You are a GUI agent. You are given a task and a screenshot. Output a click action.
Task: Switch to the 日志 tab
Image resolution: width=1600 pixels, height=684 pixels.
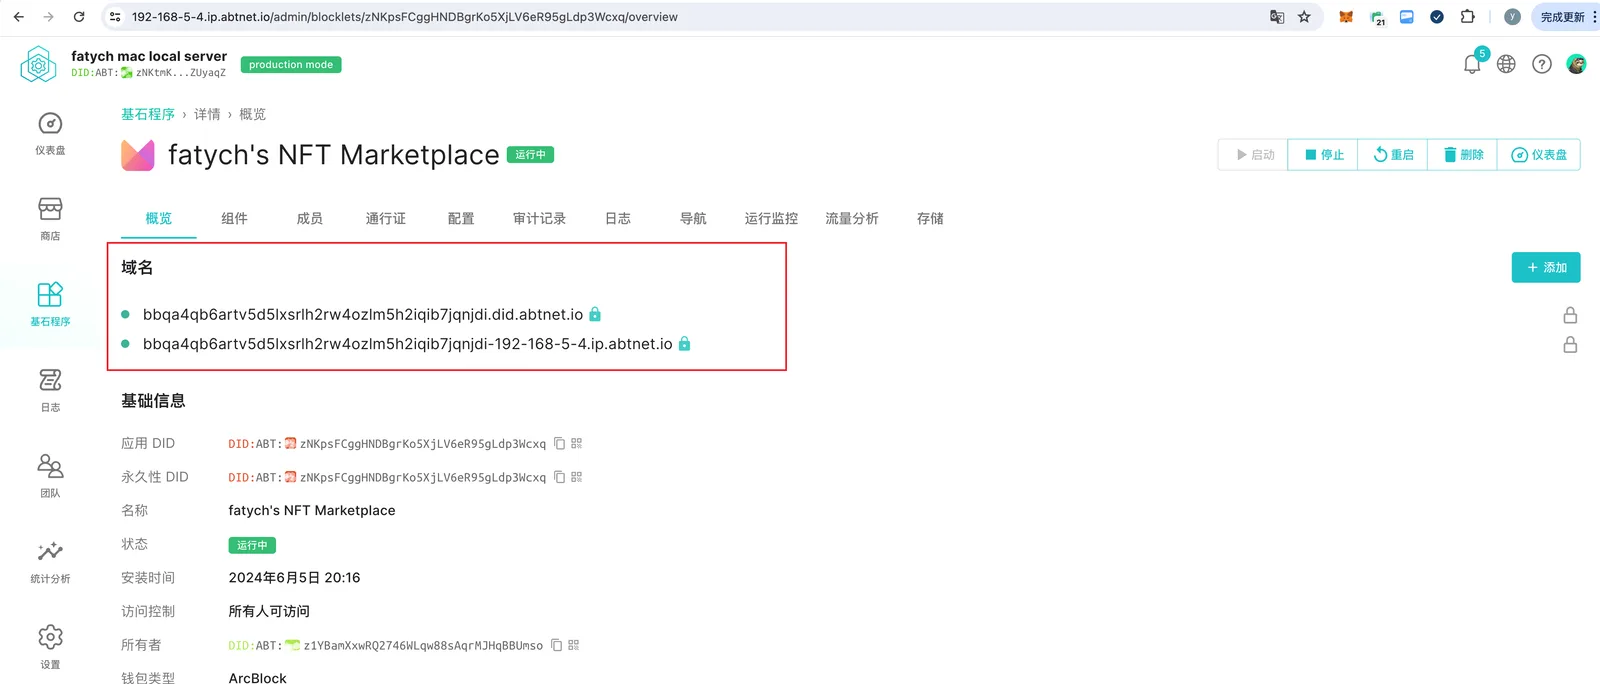click(618, 218)
